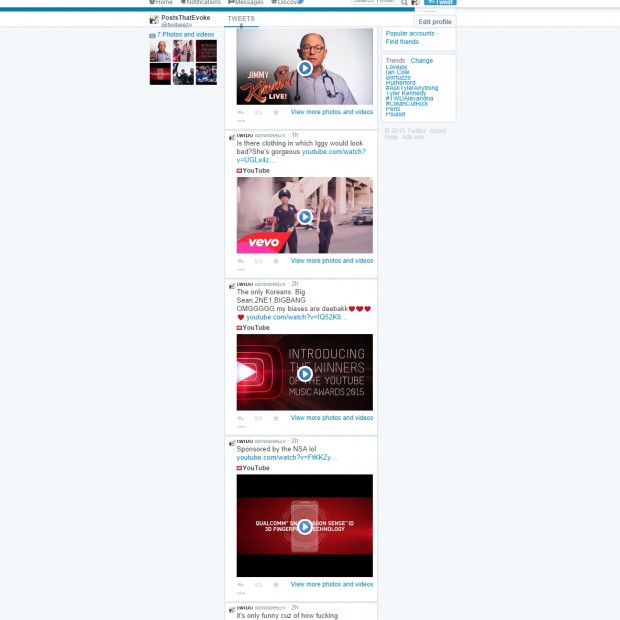Click the Edit profile button
This screenshot has height=620, width=620.
point(435,22)
